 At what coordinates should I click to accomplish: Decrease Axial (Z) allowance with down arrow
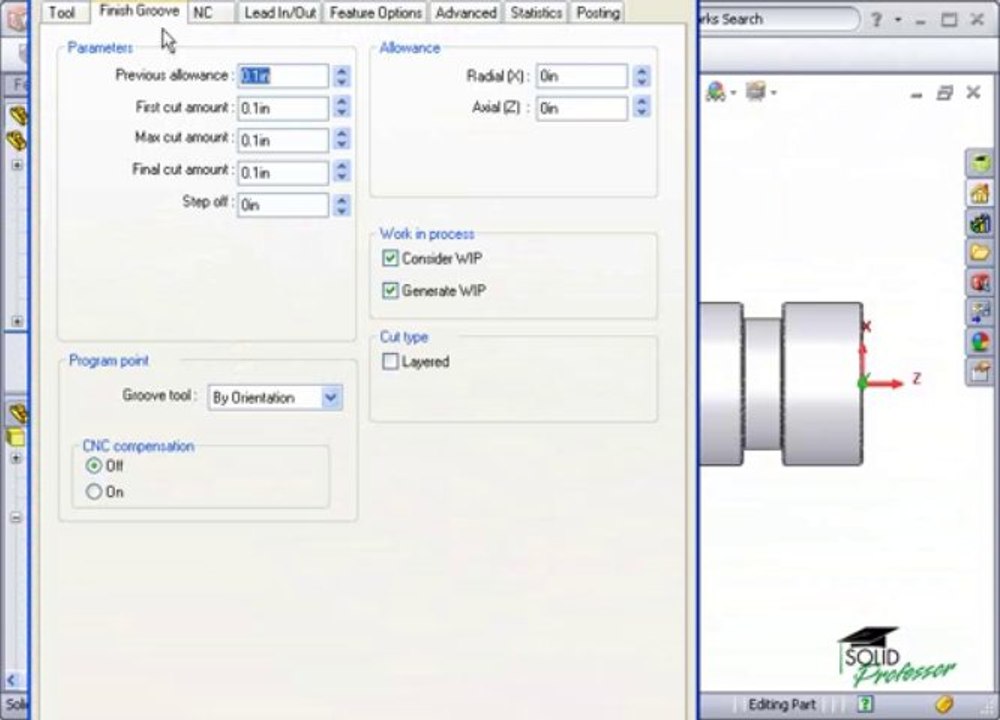(641, 113)
